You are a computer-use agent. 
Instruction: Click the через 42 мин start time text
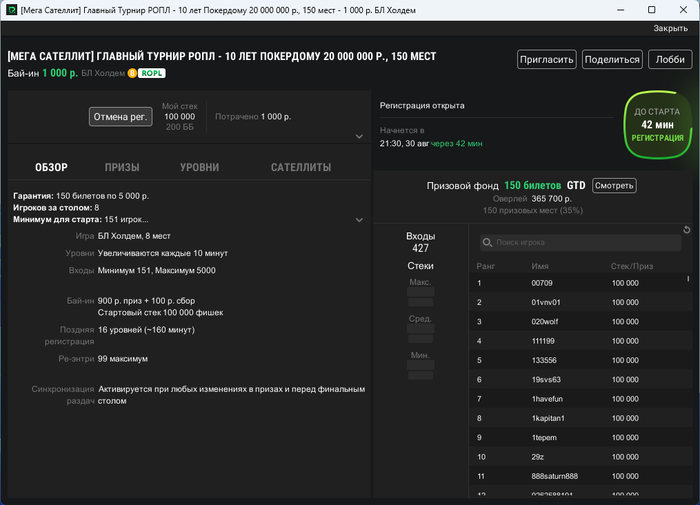coord(456,144)
